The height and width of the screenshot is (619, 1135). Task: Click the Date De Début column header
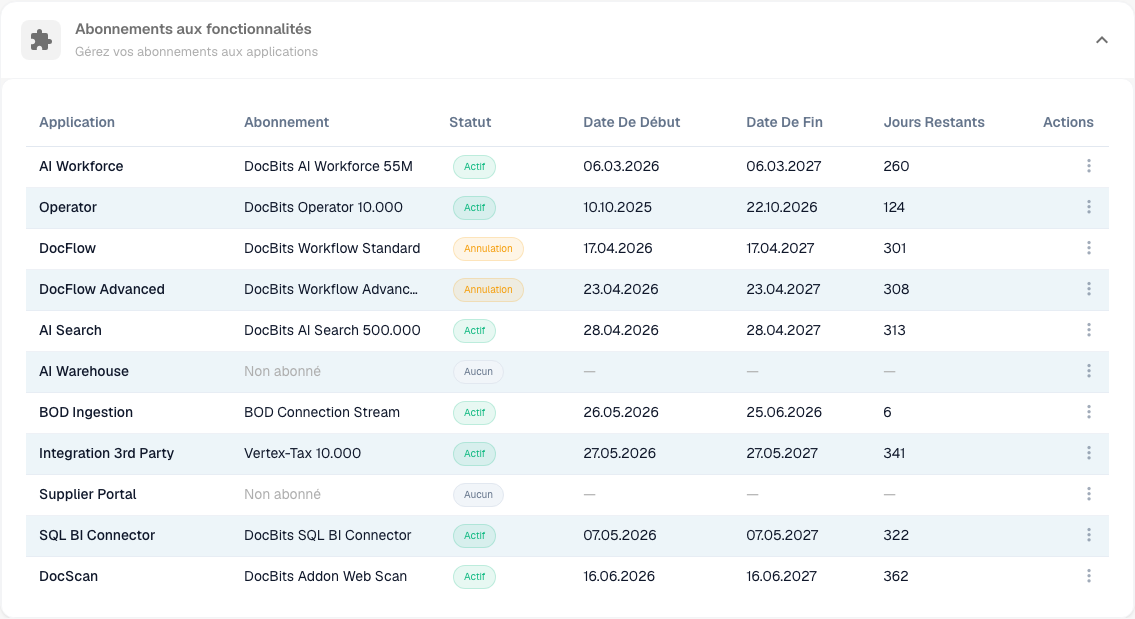(632, 122)
